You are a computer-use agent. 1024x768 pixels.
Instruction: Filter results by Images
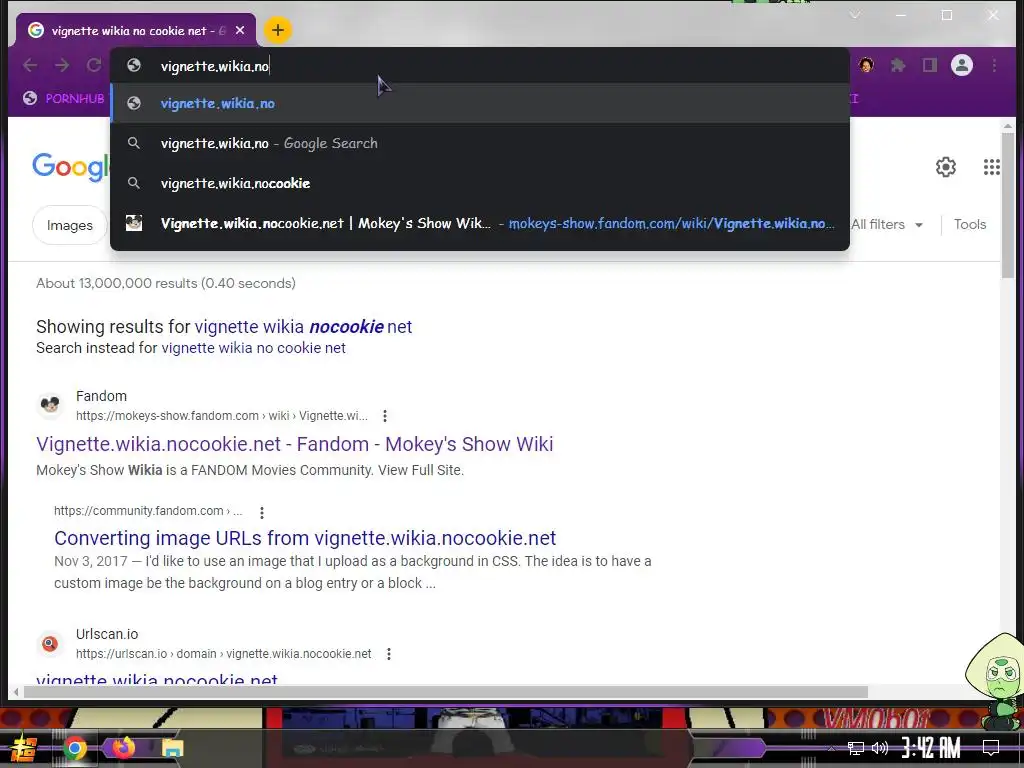[x=70, y=225]
